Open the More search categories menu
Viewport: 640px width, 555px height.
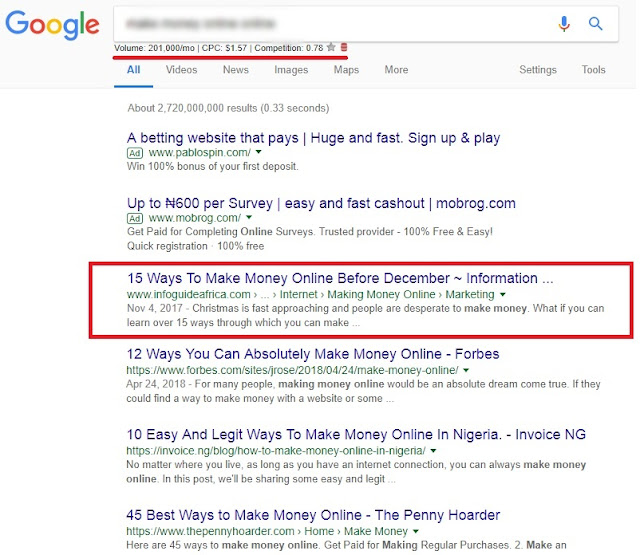coord(396,70)
